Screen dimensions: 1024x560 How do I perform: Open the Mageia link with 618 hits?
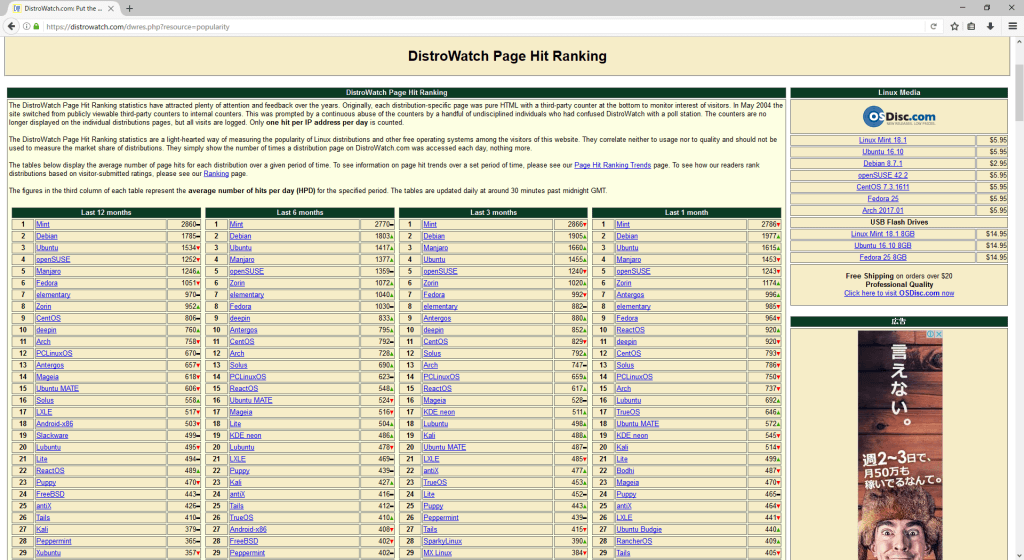click(47, 377)
